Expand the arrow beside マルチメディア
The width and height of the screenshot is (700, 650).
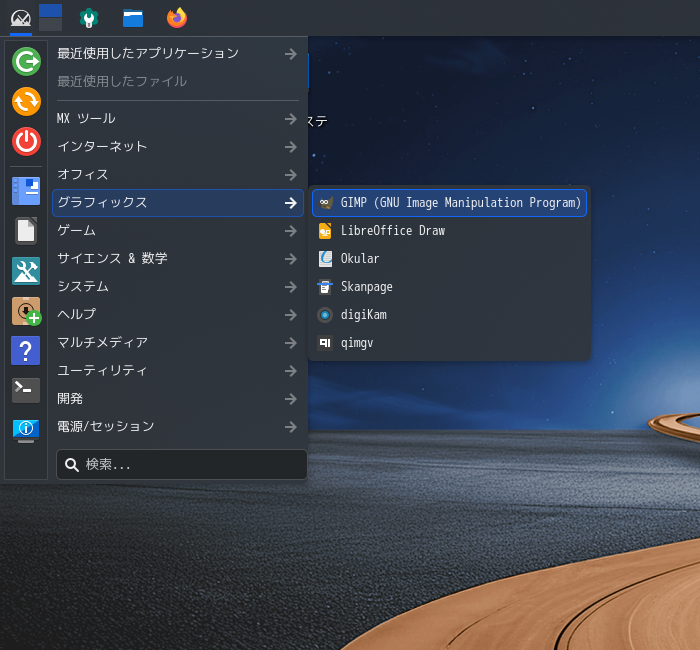290,343
